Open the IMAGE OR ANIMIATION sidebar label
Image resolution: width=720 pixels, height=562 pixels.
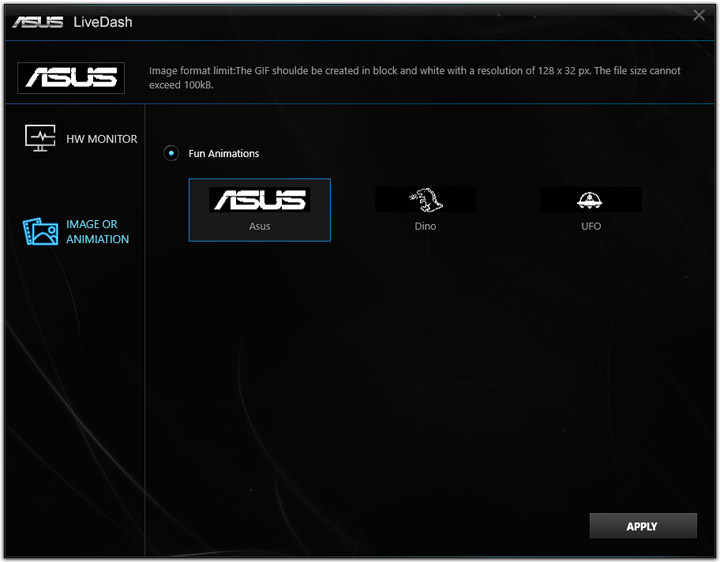pyautogui.click(x=97, y=231)
